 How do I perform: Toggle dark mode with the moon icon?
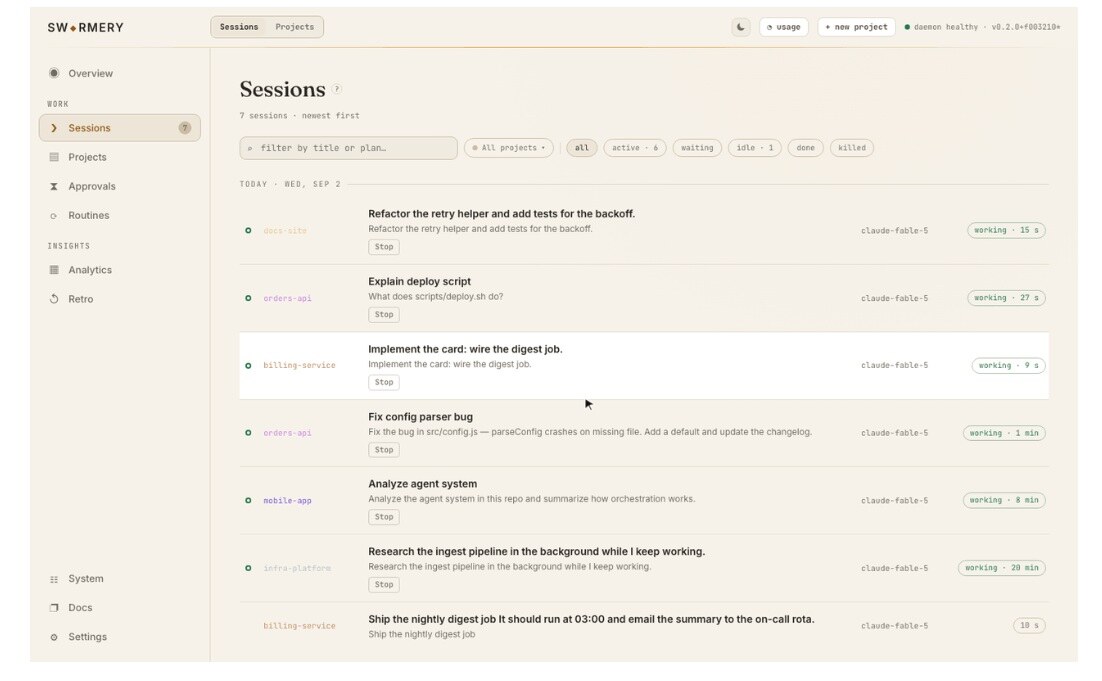(x=741, y=27)
